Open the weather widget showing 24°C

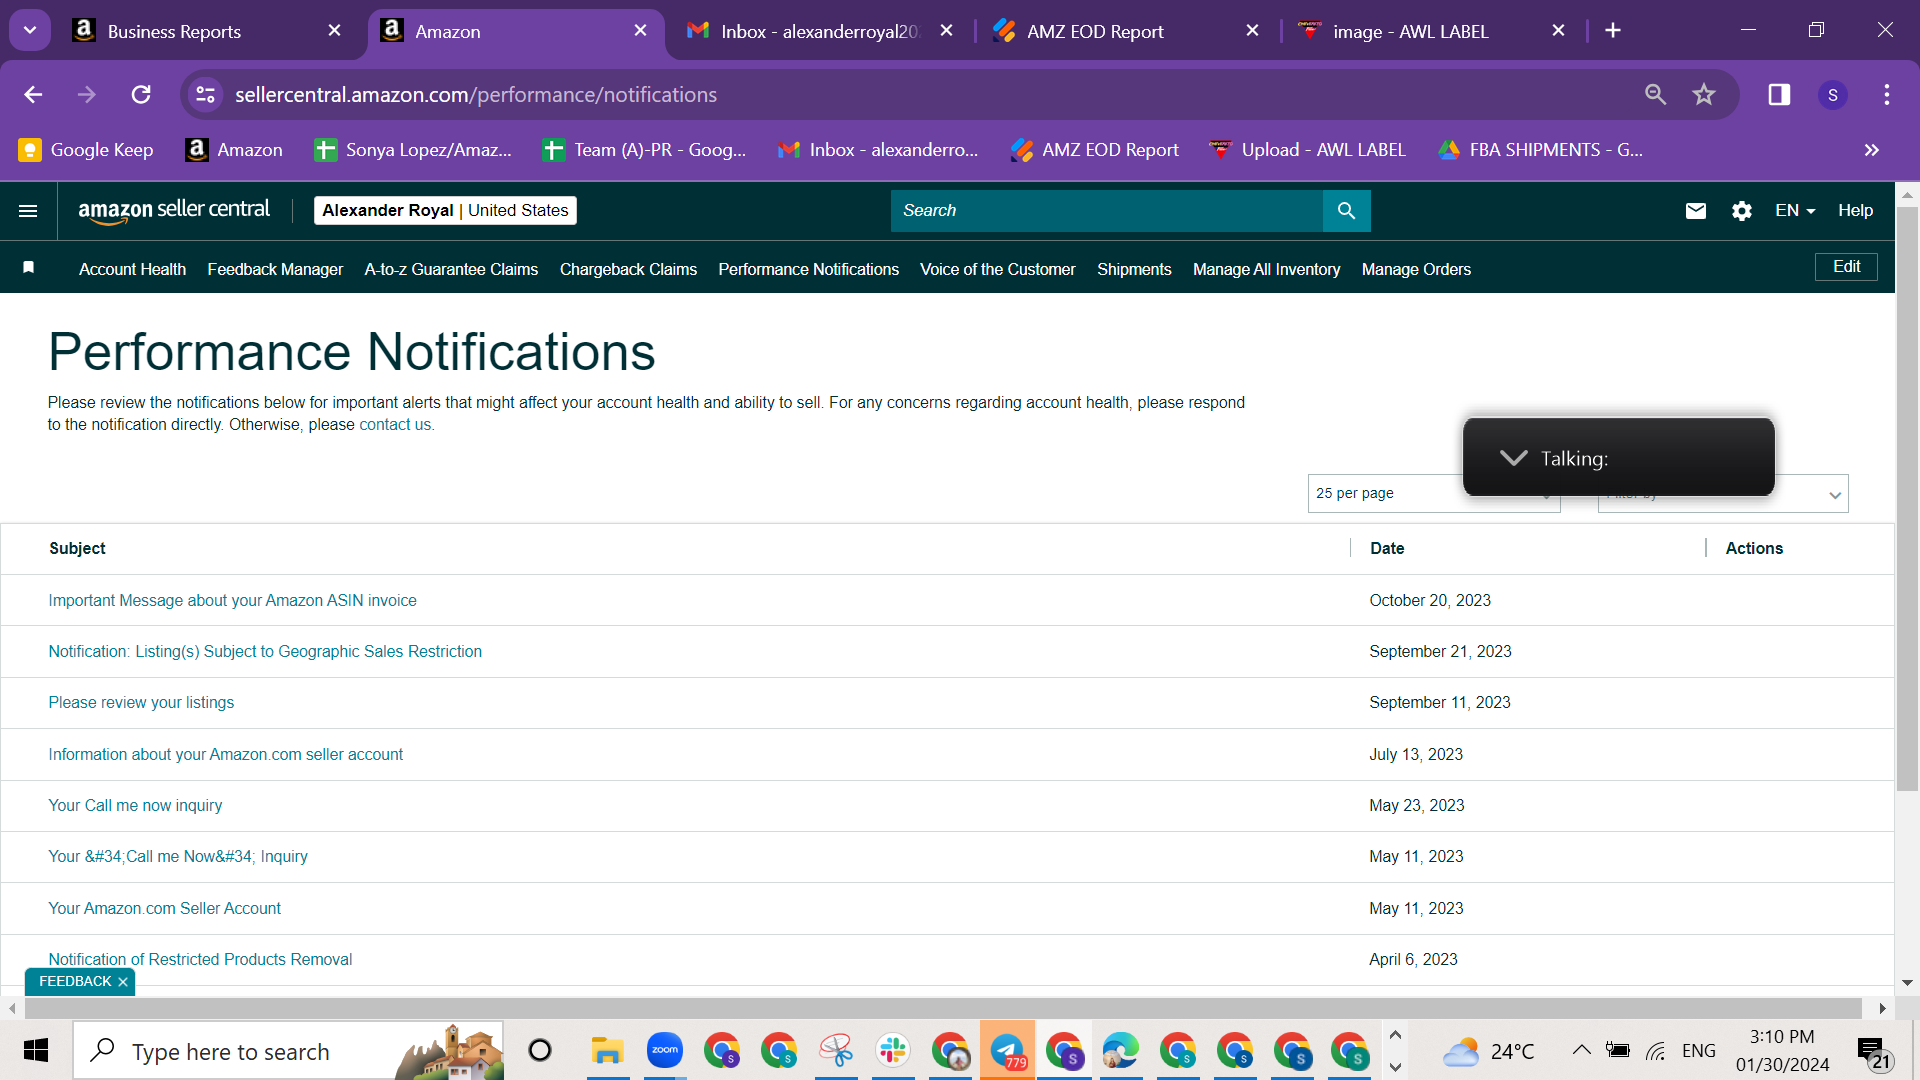[x=1488, y=1052]
